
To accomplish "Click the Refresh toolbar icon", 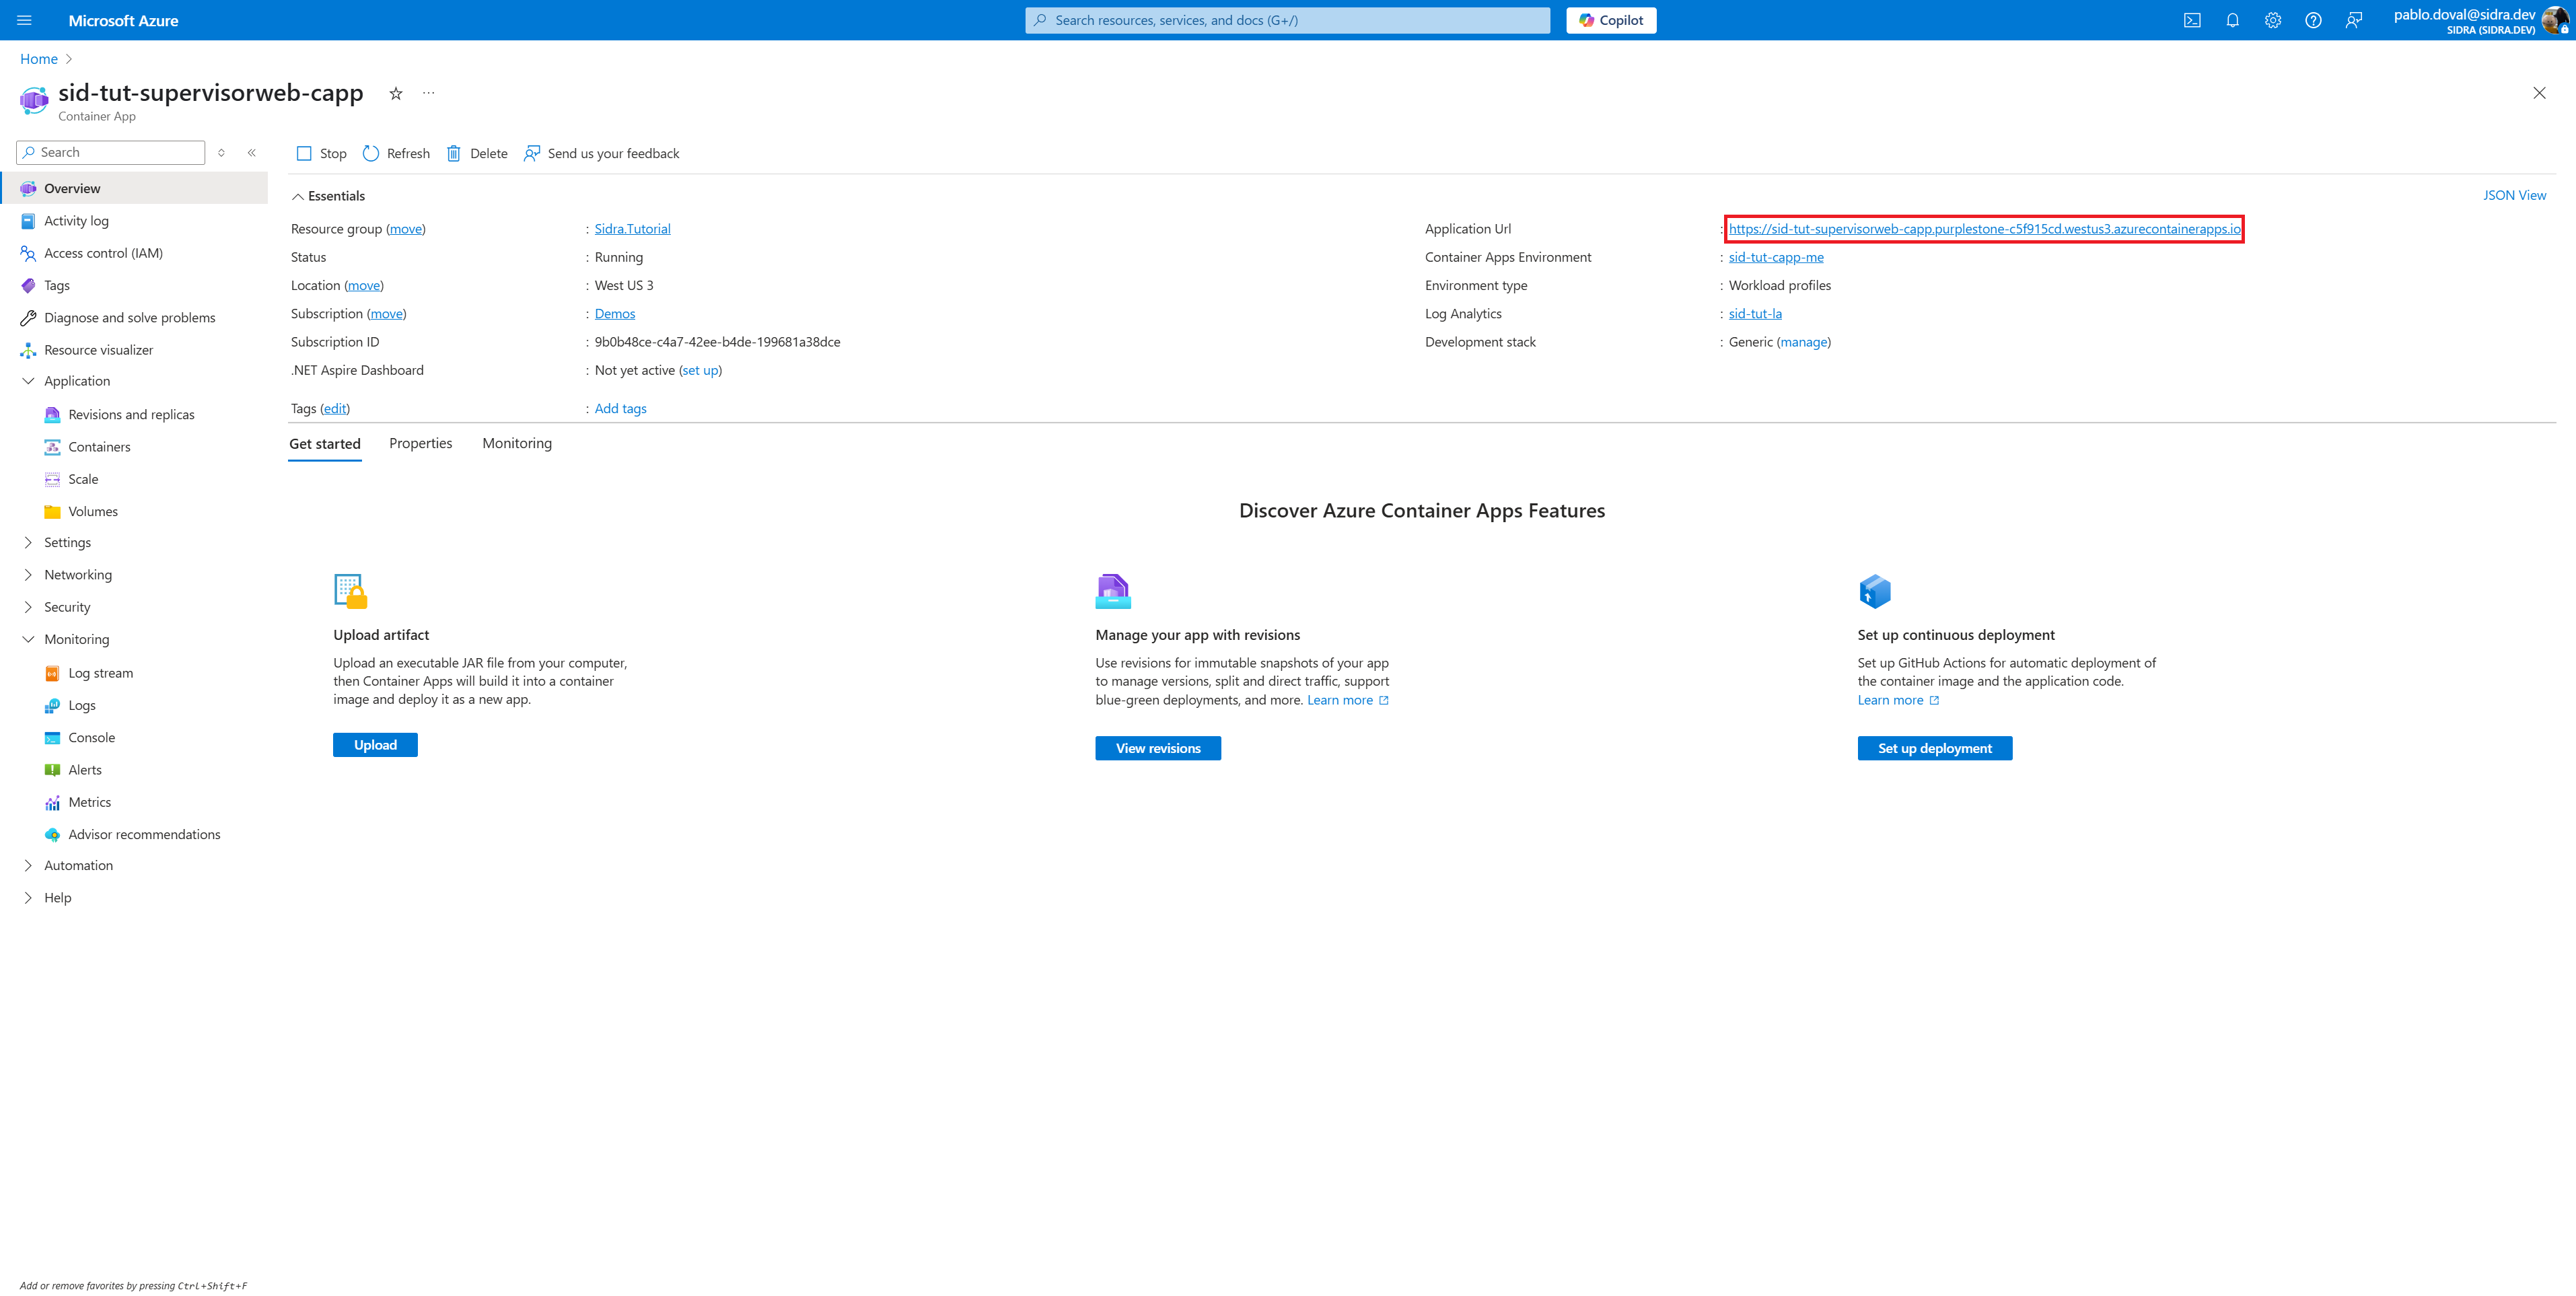I will click(x=371, y=153).
